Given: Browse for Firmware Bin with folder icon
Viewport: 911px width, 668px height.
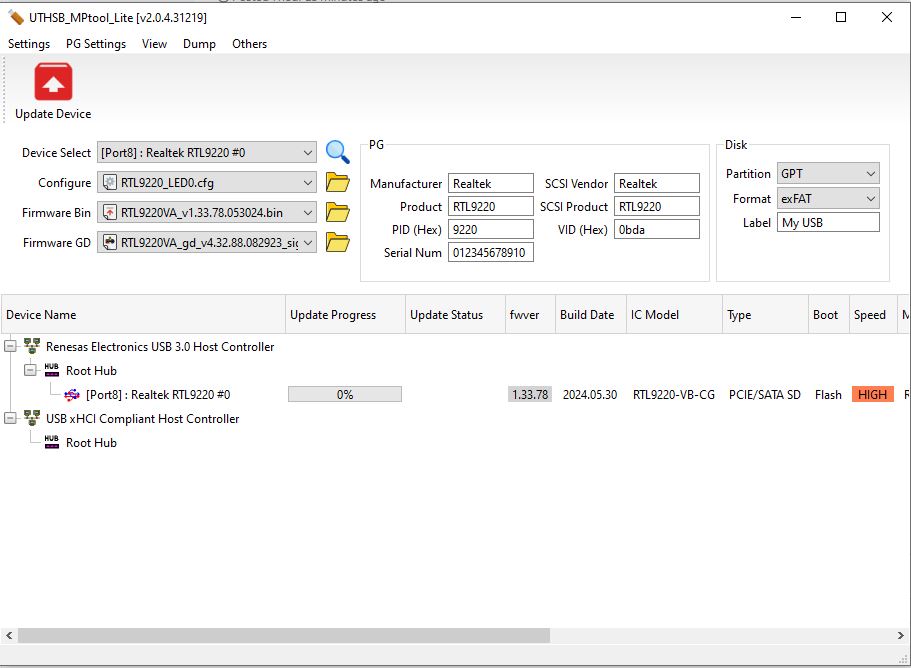Looking at the screenshot, I should click(x=338, y=213).
